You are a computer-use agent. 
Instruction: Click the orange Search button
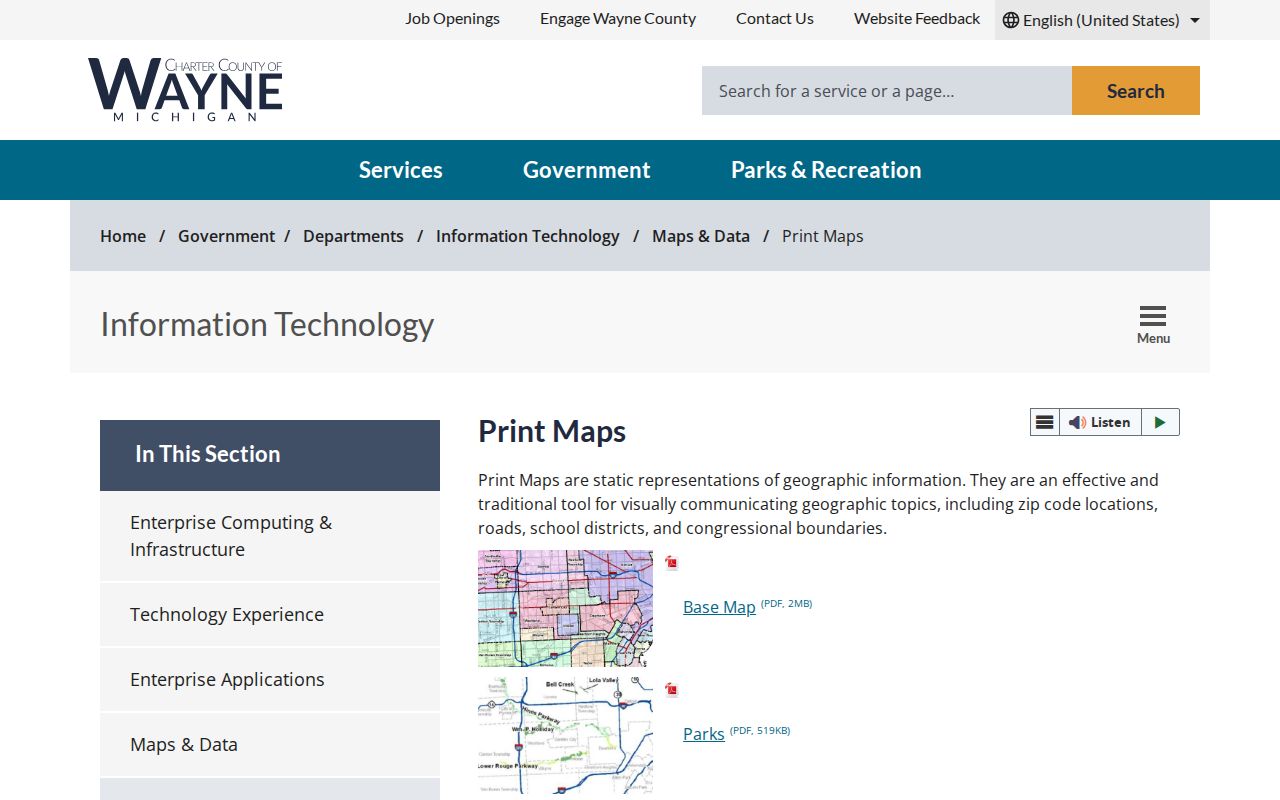pos(1136,91)
